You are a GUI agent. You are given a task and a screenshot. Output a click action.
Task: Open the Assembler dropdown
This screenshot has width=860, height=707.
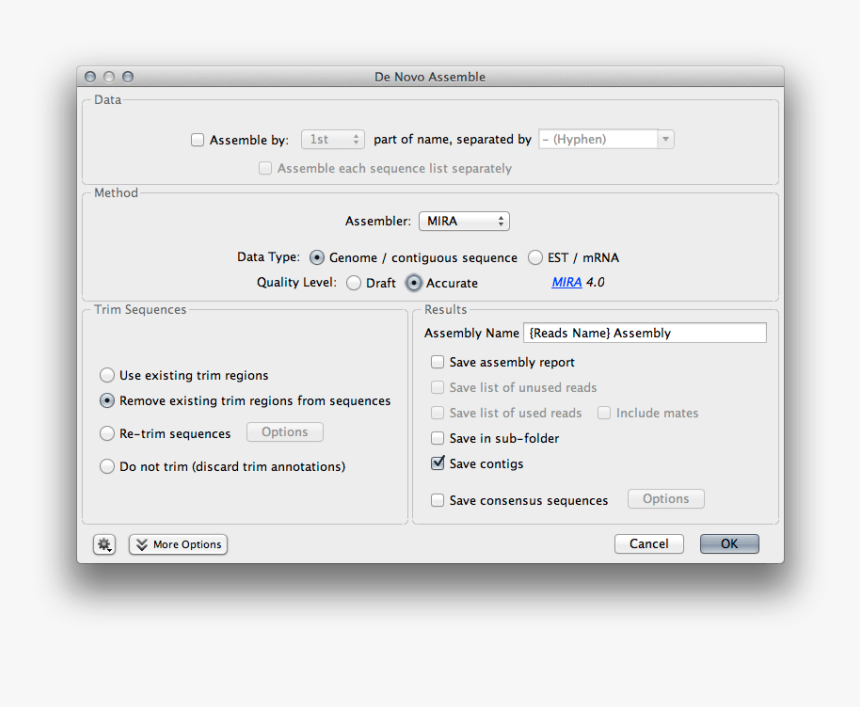coord(463,221)
